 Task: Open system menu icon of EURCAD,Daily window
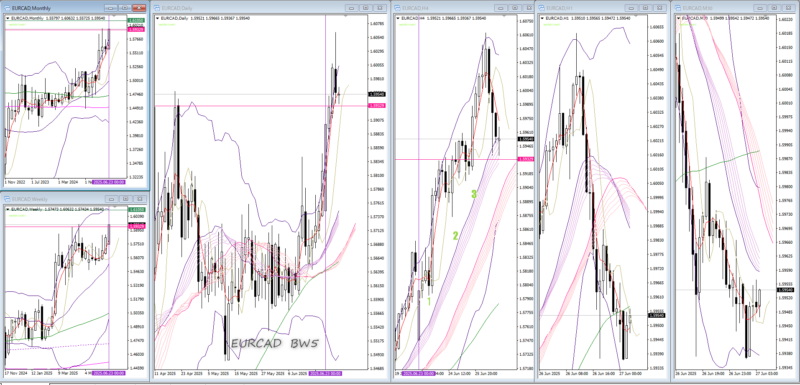[157, 8]
